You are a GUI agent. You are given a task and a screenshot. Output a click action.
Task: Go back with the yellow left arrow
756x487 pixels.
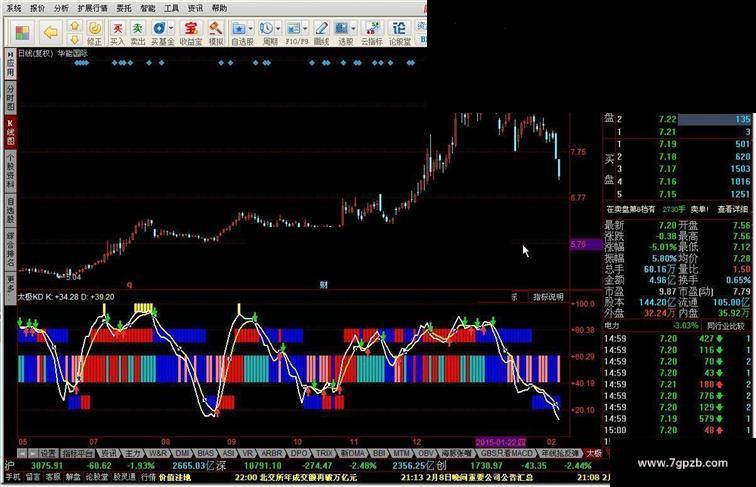point(50,33)
